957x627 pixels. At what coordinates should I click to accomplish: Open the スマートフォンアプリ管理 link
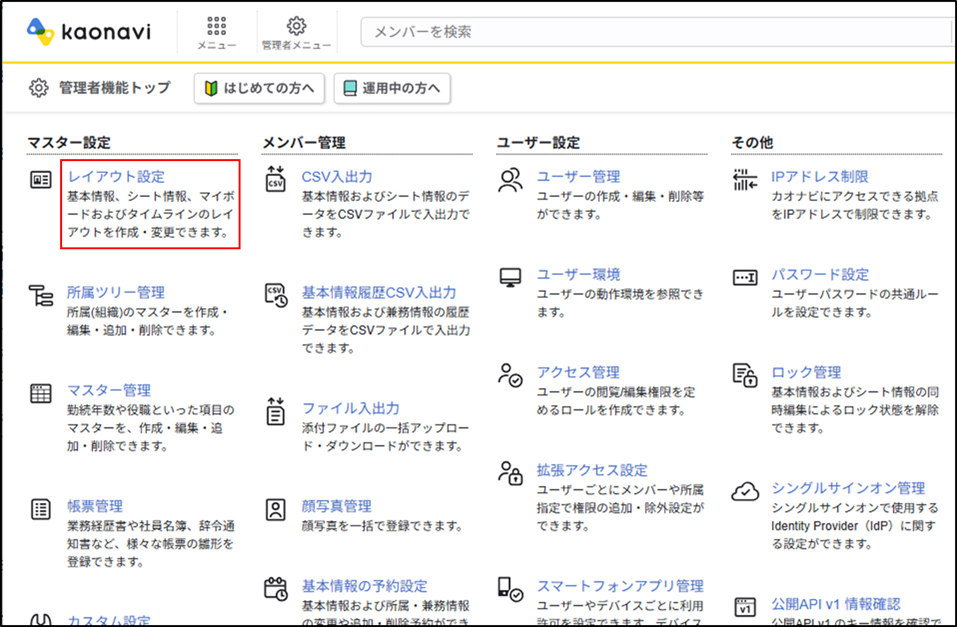[620, 586]
